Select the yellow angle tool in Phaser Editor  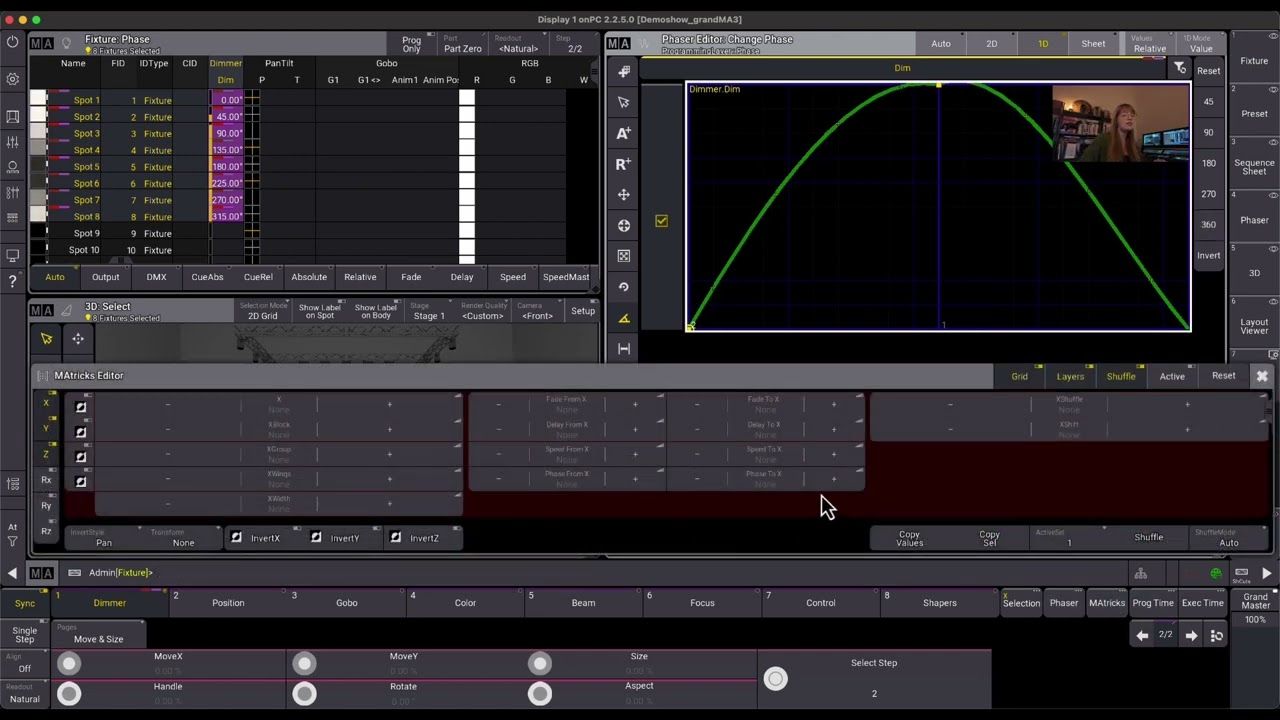click(624, 318)
